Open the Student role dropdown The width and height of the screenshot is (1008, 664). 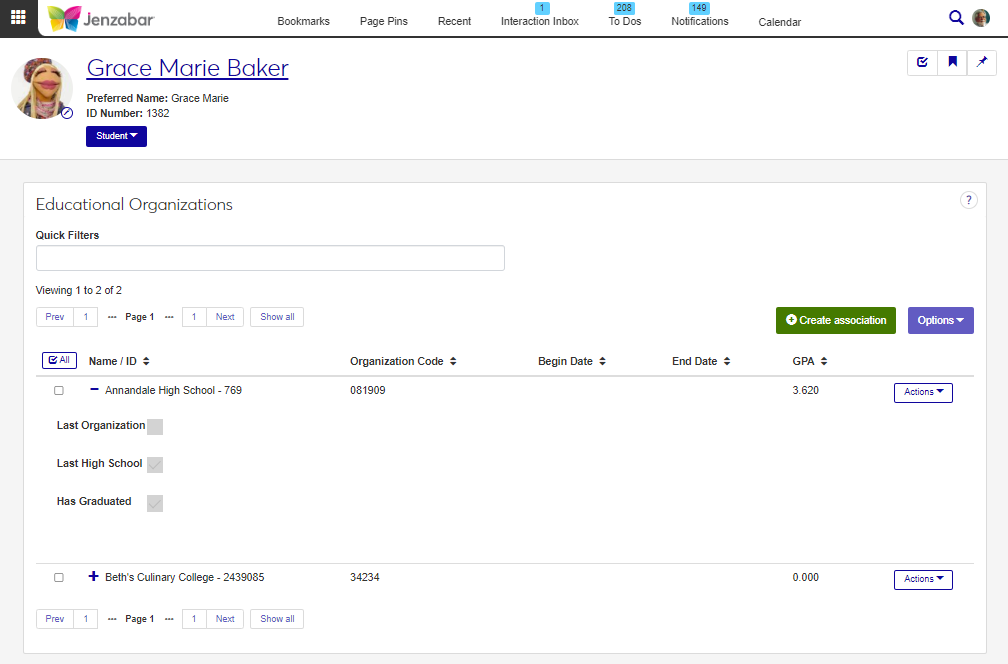[x=116, y=136]
